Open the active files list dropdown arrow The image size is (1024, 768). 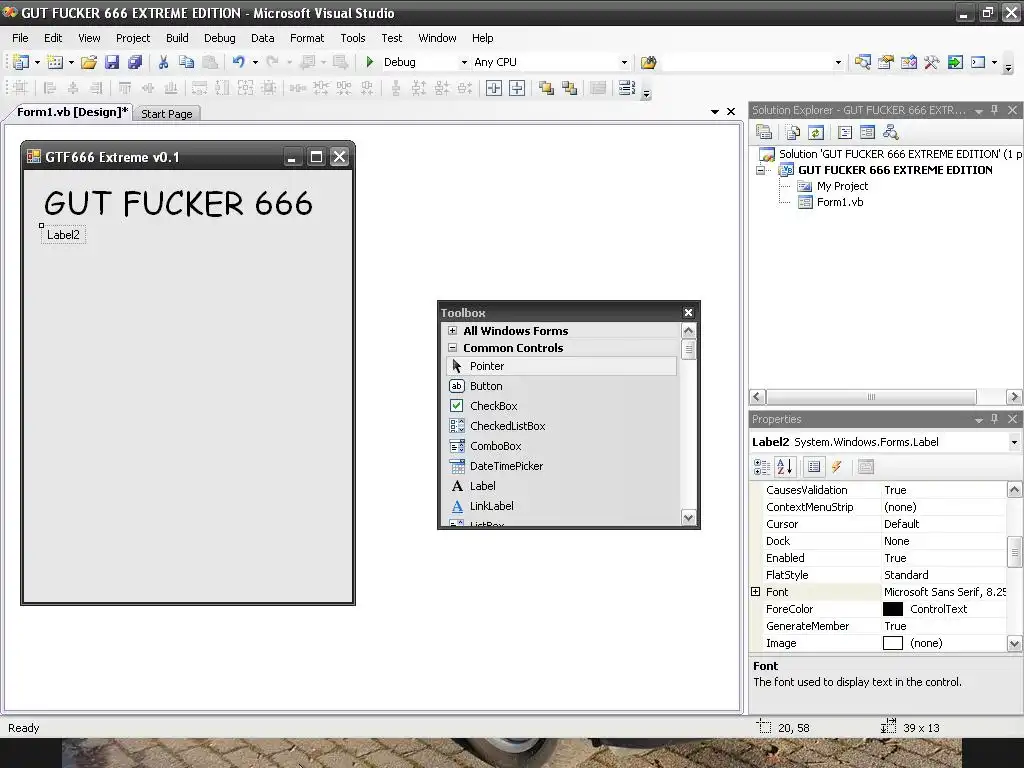point(715,112)
